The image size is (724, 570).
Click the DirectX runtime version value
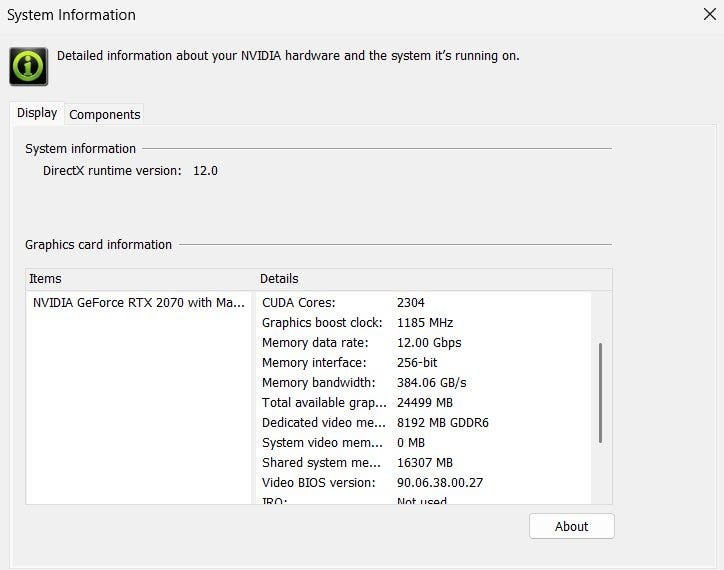205,171
